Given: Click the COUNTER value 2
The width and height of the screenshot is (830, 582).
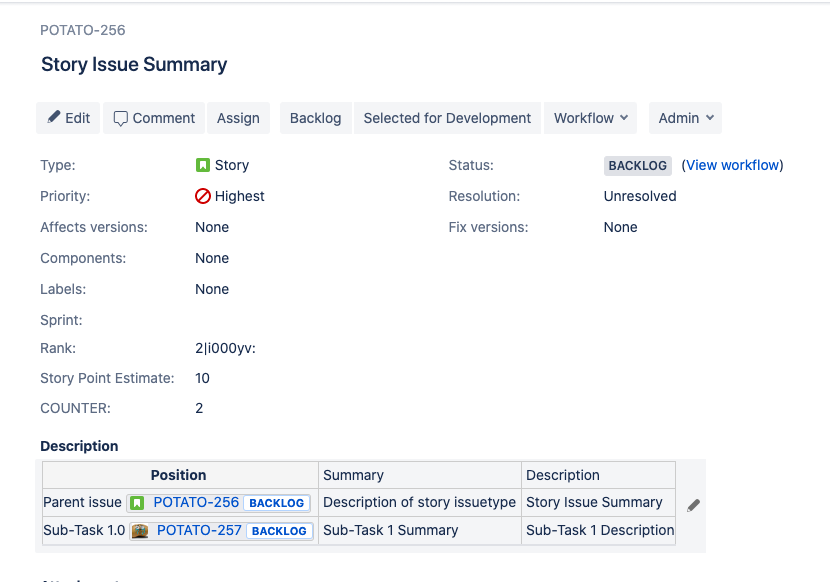Looking at the screenshot, I should click(x=199, y=408).
